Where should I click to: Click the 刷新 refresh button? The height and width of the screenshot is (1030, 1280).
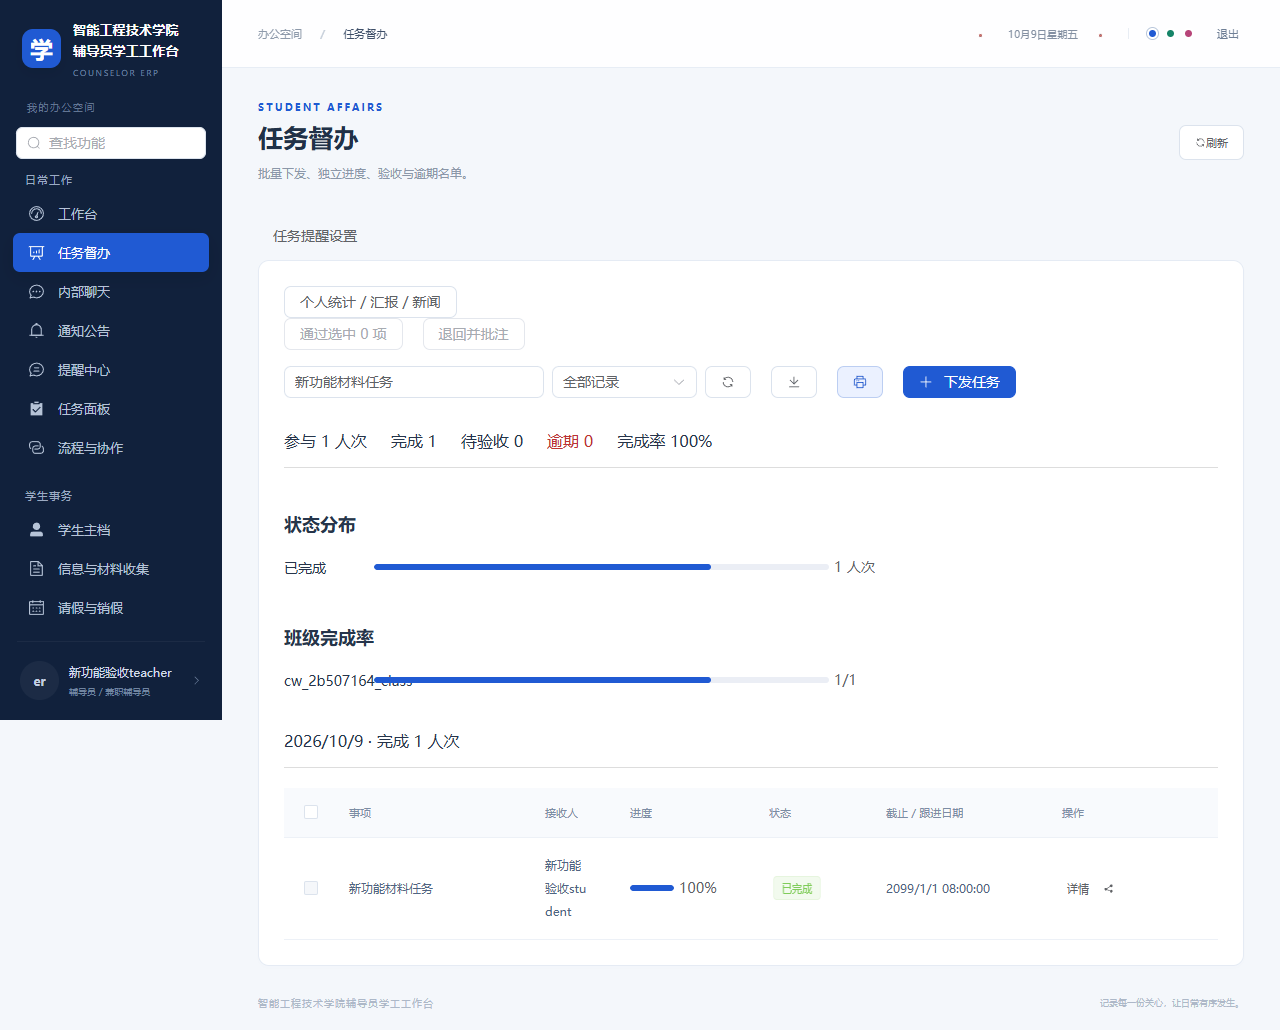1211,143
